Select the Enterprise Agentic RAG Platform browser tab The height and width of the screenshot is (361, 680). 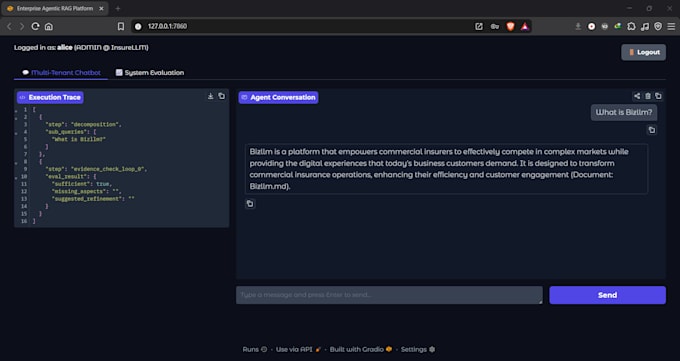tap(55, 8)
